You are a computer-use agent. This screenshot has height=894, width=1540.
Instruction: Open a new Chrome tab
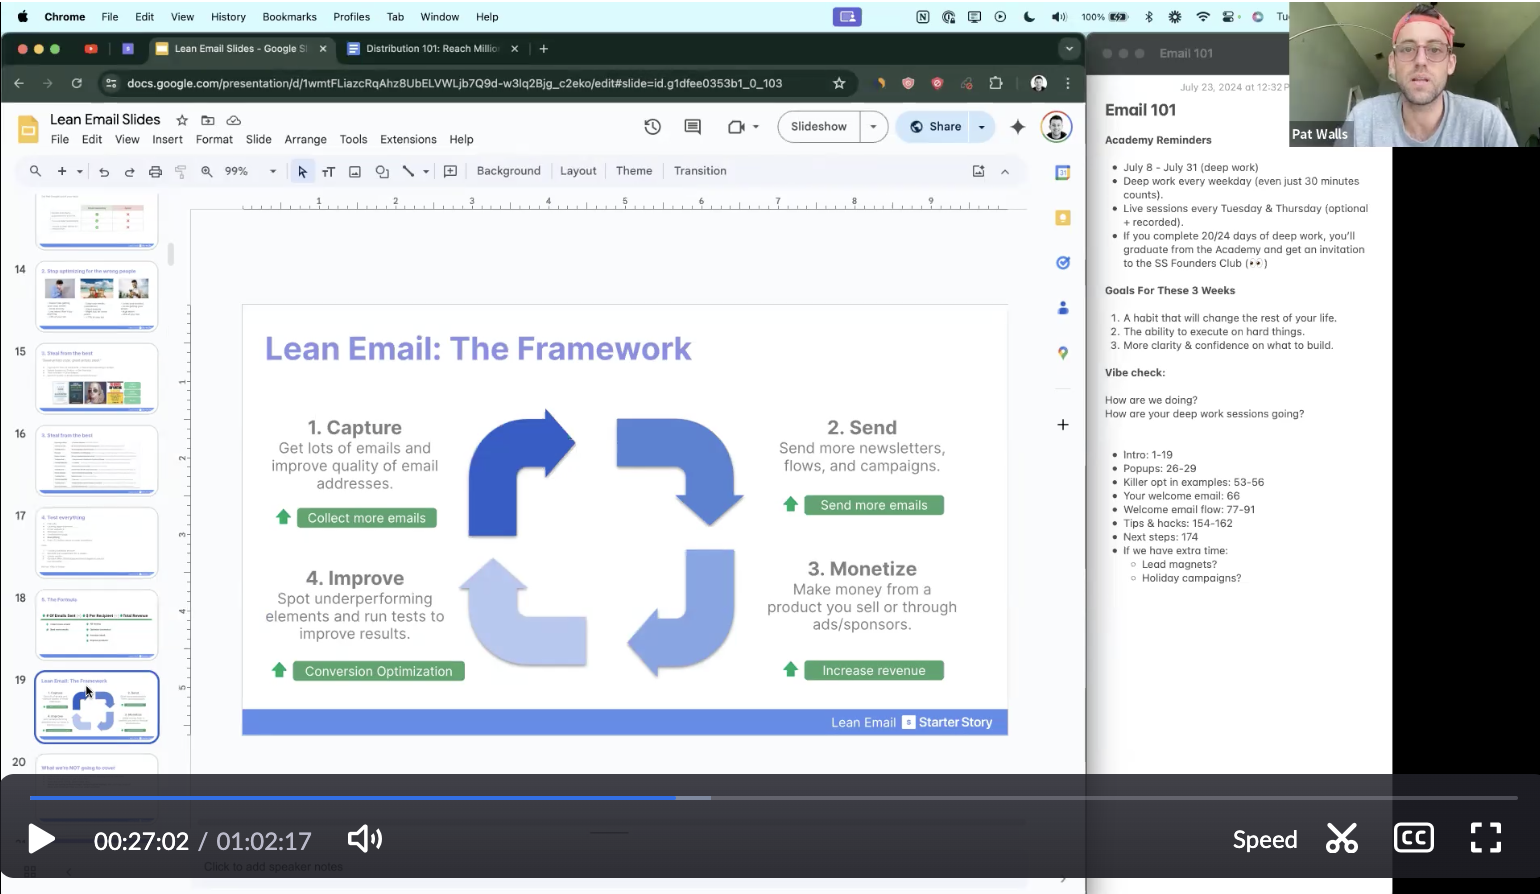click(x=544, y=48)
